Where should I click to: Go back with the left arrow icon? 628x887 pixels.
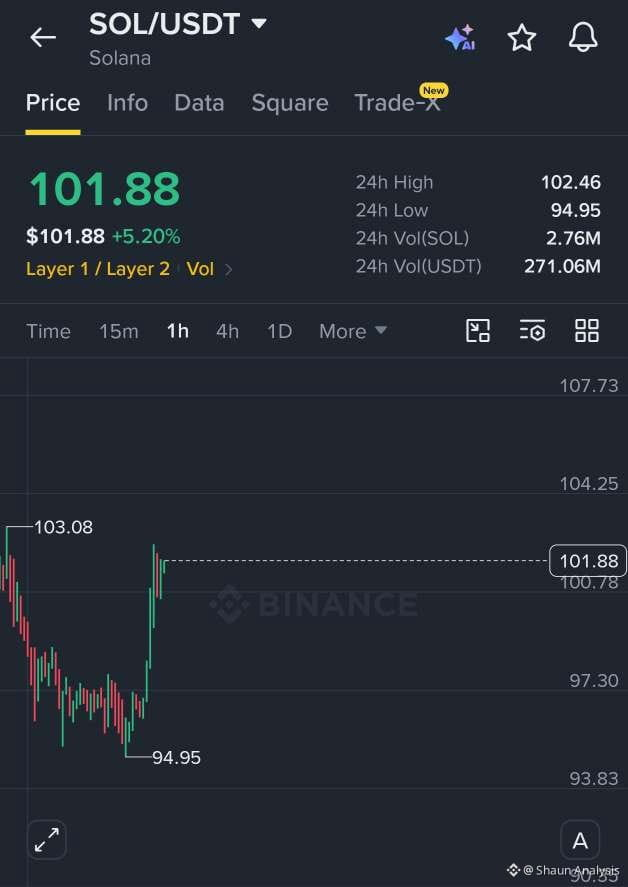[43, 38]
